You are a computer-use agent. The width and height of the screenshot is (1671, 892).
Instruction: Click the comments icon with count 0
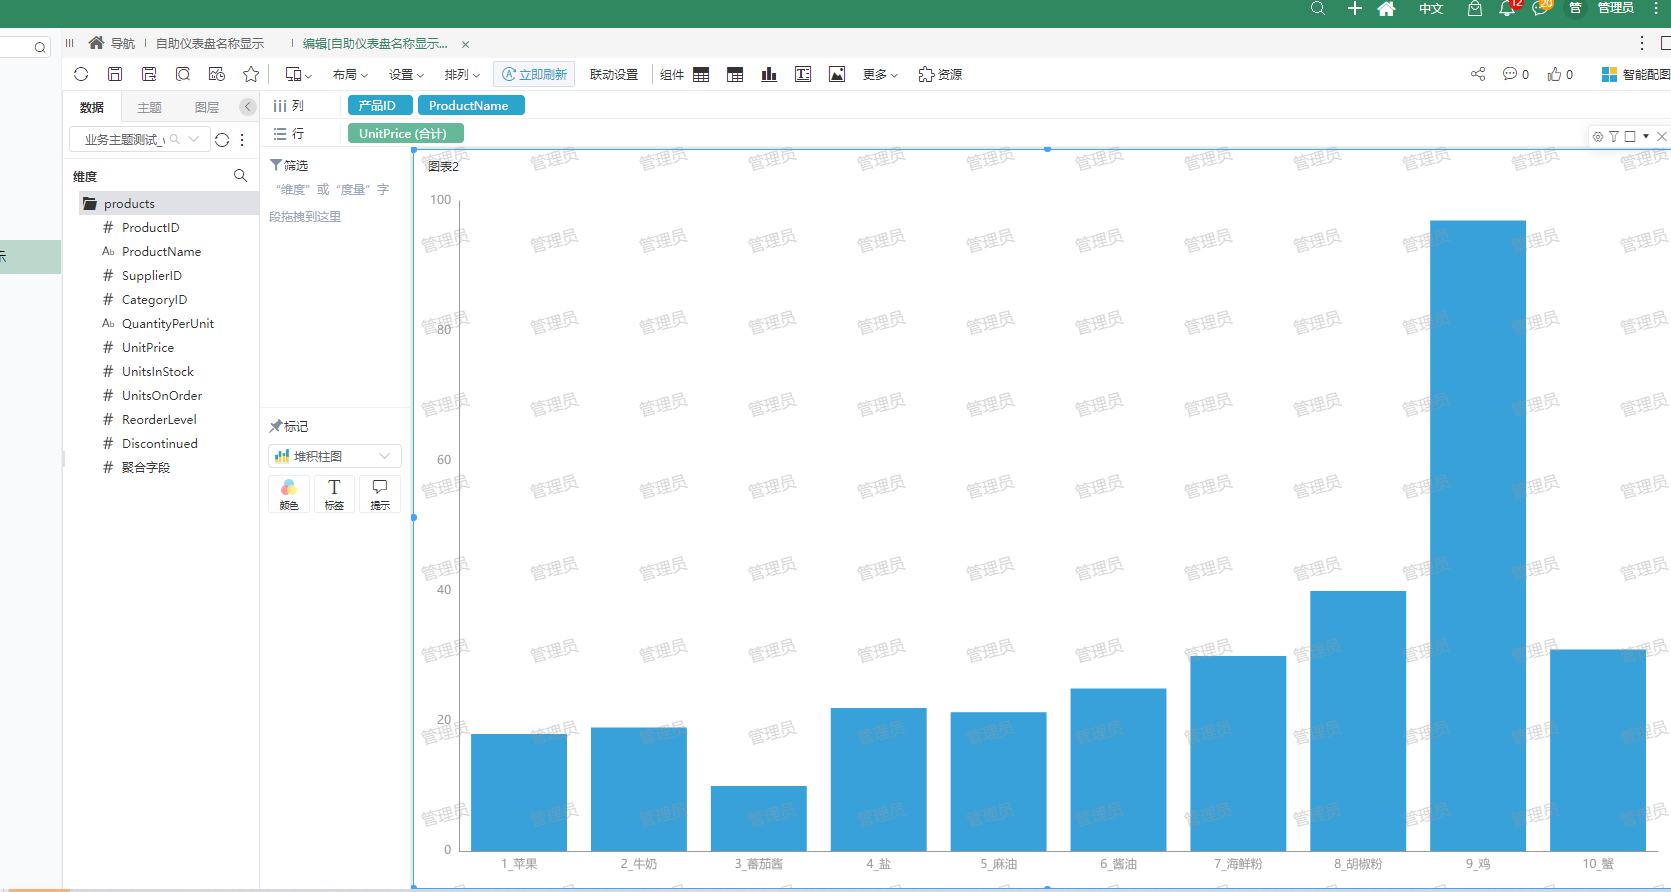(1515, 74)
